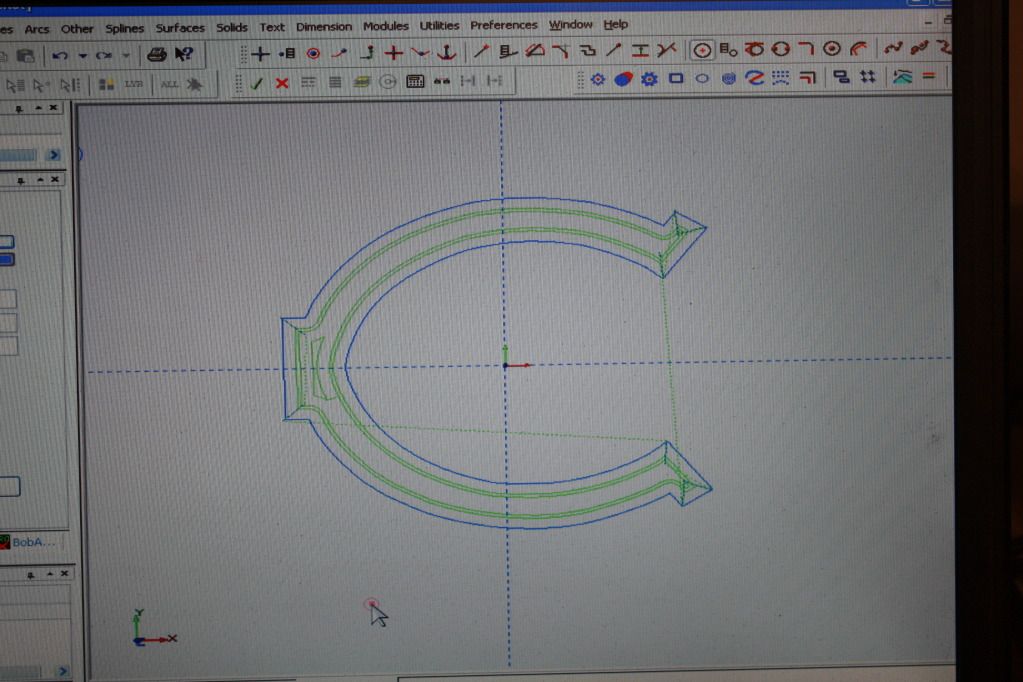Select the diagonal line tool with red end
The width and height of the screenshot is (1023, 682).
481,51
